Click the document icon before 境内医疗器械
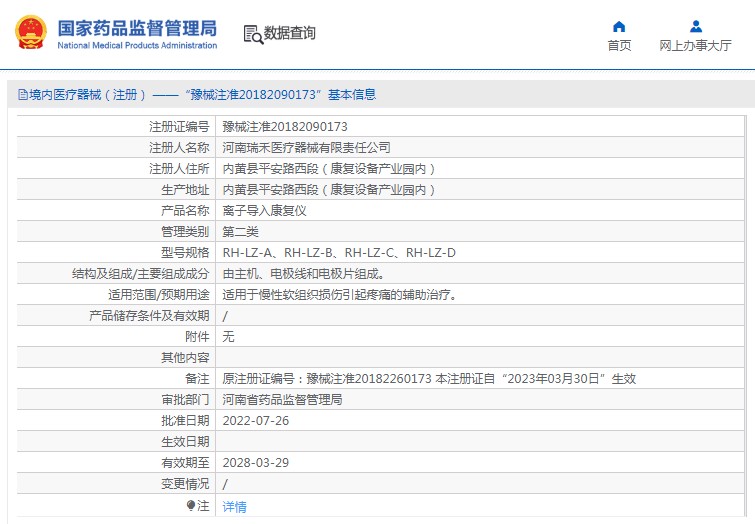This screenshot has width=755, height=524. [23, 94]
